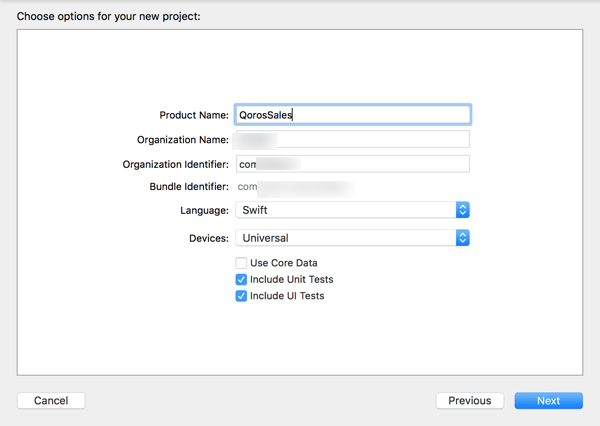Uncheck the Include Unit Tests checkbox
This screenshot has height=426, width=600.
[241, 280]
